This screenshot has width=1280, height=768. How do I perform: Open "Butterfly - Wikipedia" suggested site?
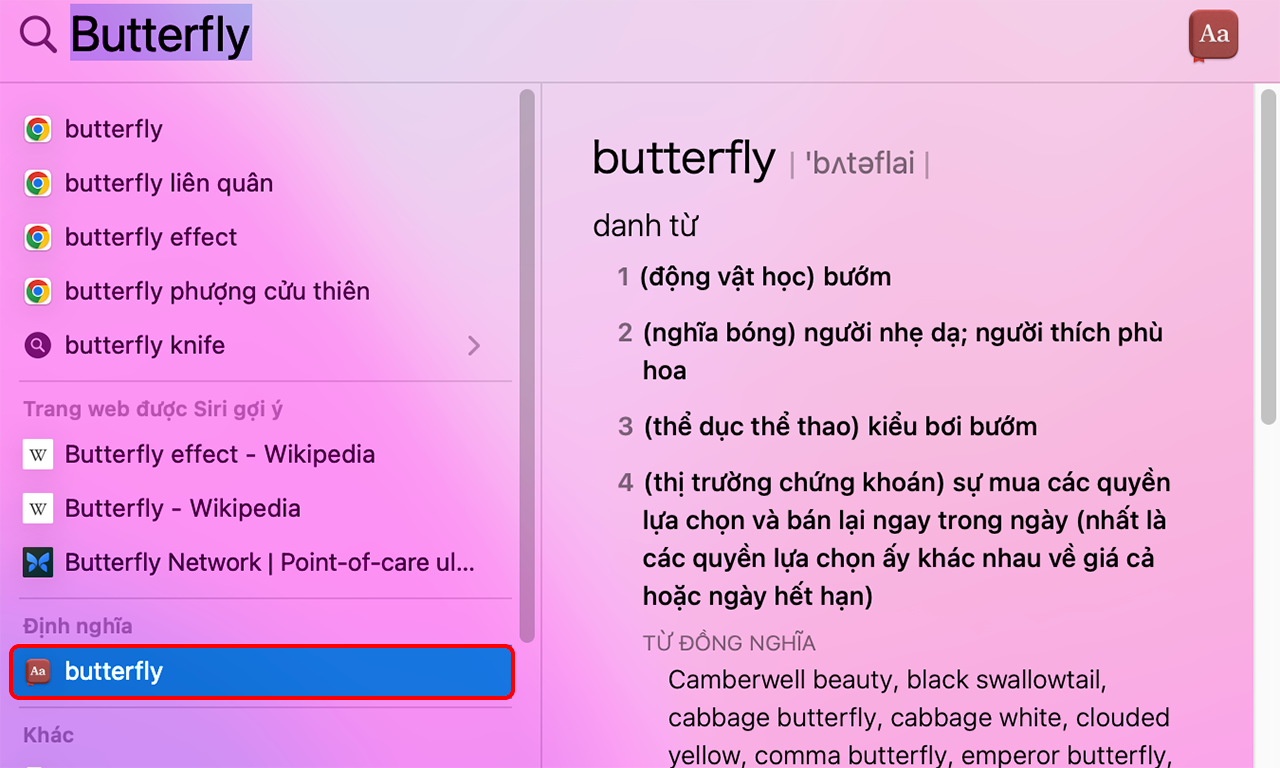click(182, 508)
